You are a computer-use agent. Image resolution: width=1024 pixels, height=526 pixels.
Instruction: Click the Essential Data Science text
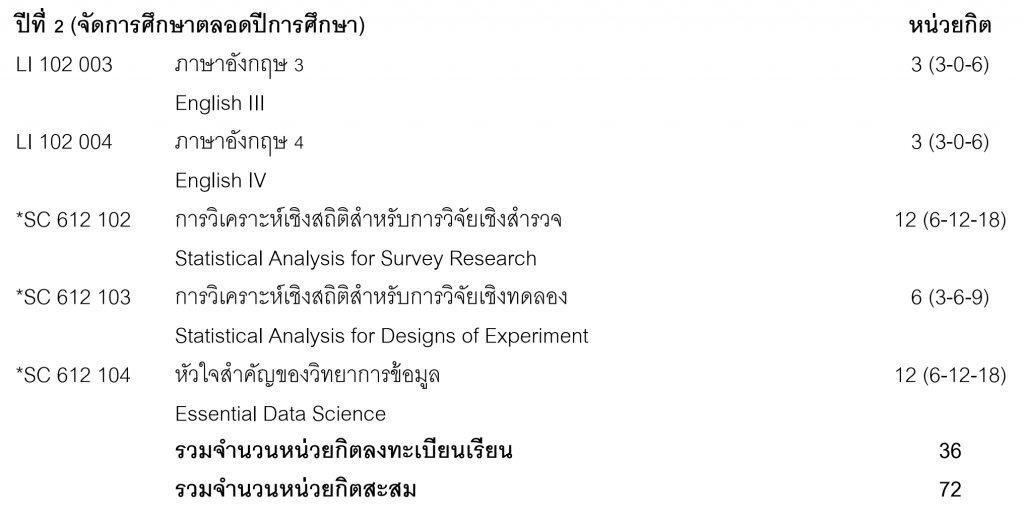[280, 413]
